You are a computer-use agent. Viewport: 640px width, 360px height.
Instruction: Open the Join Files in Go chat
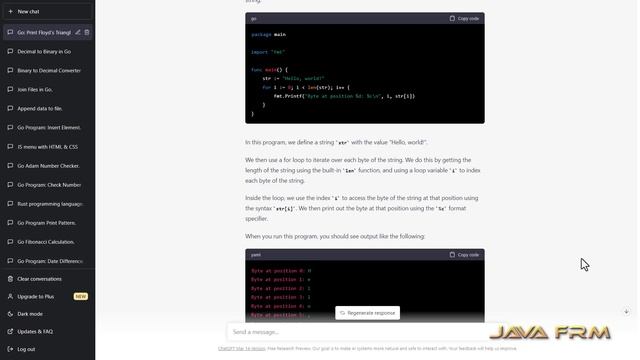[x=48, y=89]
